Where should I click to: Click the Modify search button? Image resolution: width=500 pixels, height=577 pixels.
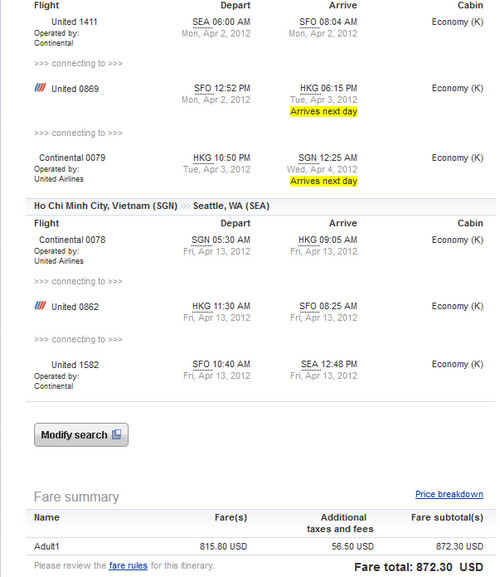coord(81,435)
